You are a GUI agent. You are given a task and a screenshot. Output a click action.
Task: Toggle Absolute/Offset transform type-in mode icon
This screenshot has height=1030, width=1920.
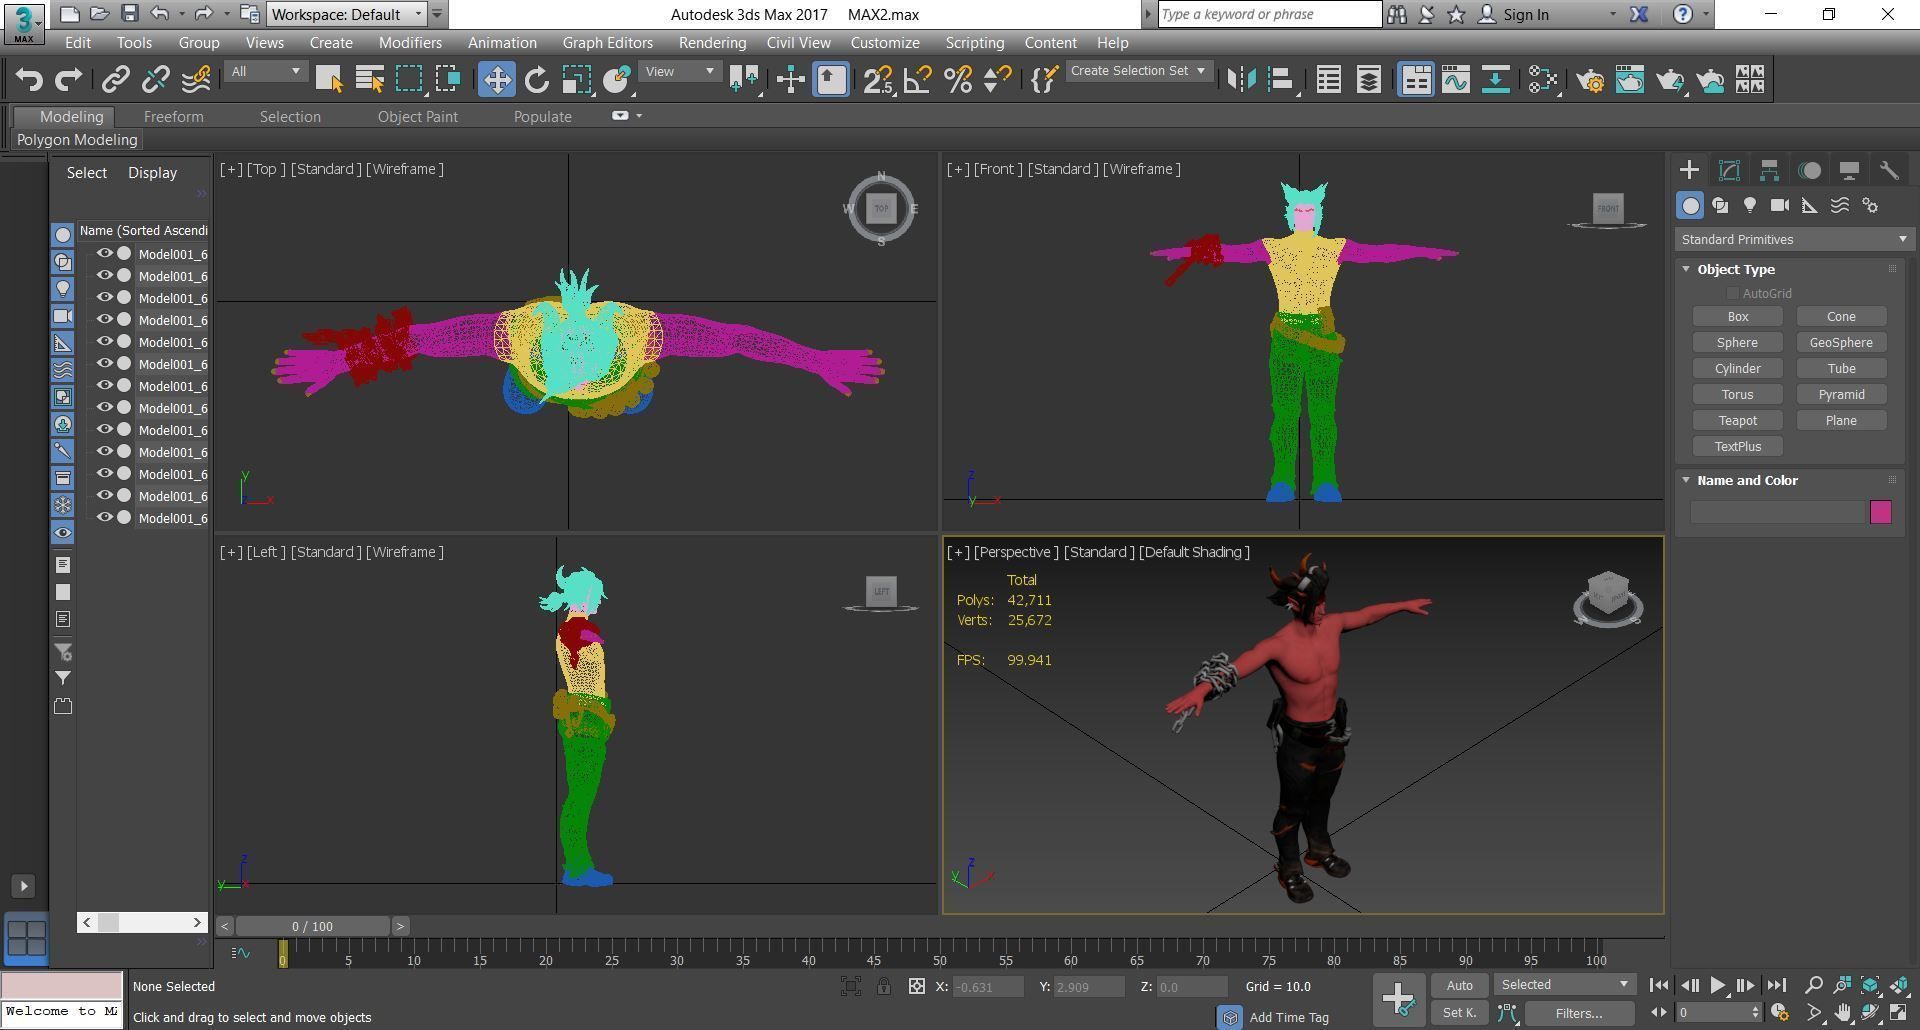(x=916, y=986)
